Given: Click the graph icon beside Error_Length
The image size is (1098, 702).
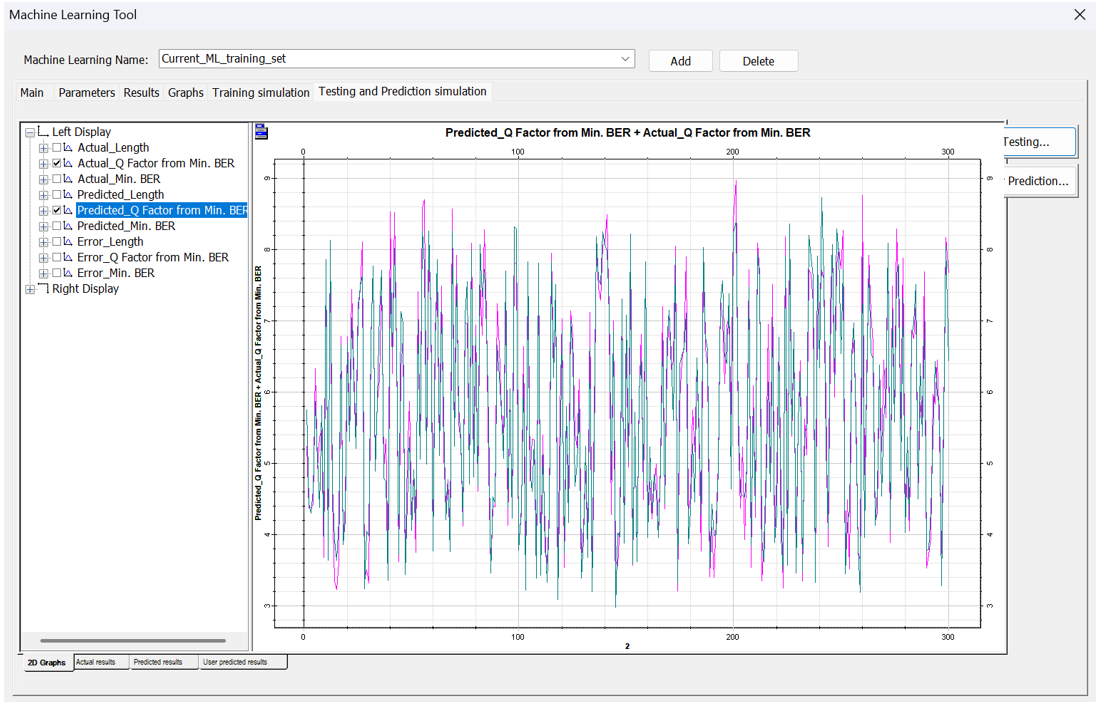Looking at the screenshot, I should point(68,242).
